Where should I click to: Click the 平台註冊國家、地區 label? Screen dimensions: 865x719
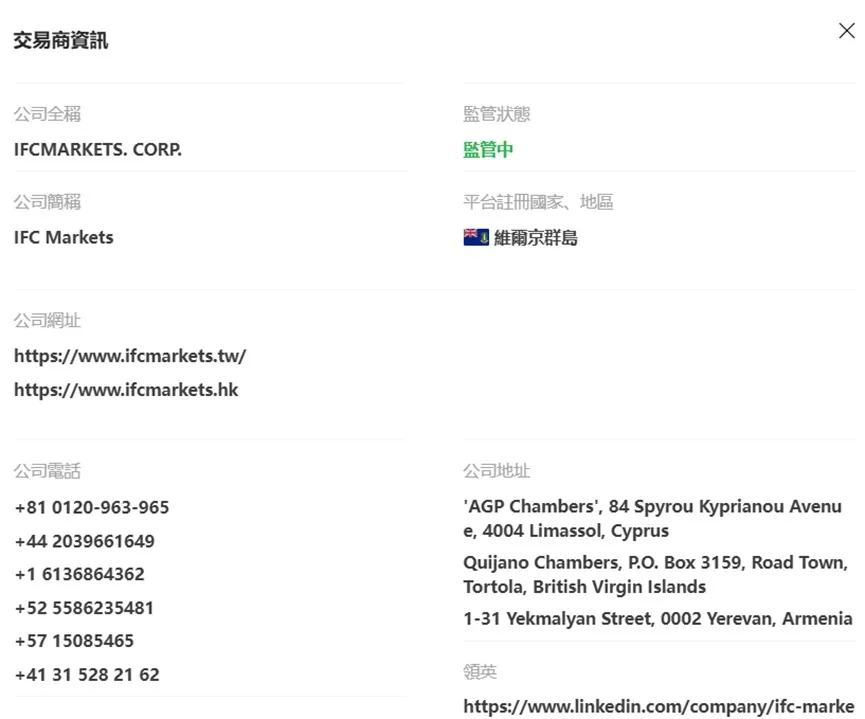point(538,202)
